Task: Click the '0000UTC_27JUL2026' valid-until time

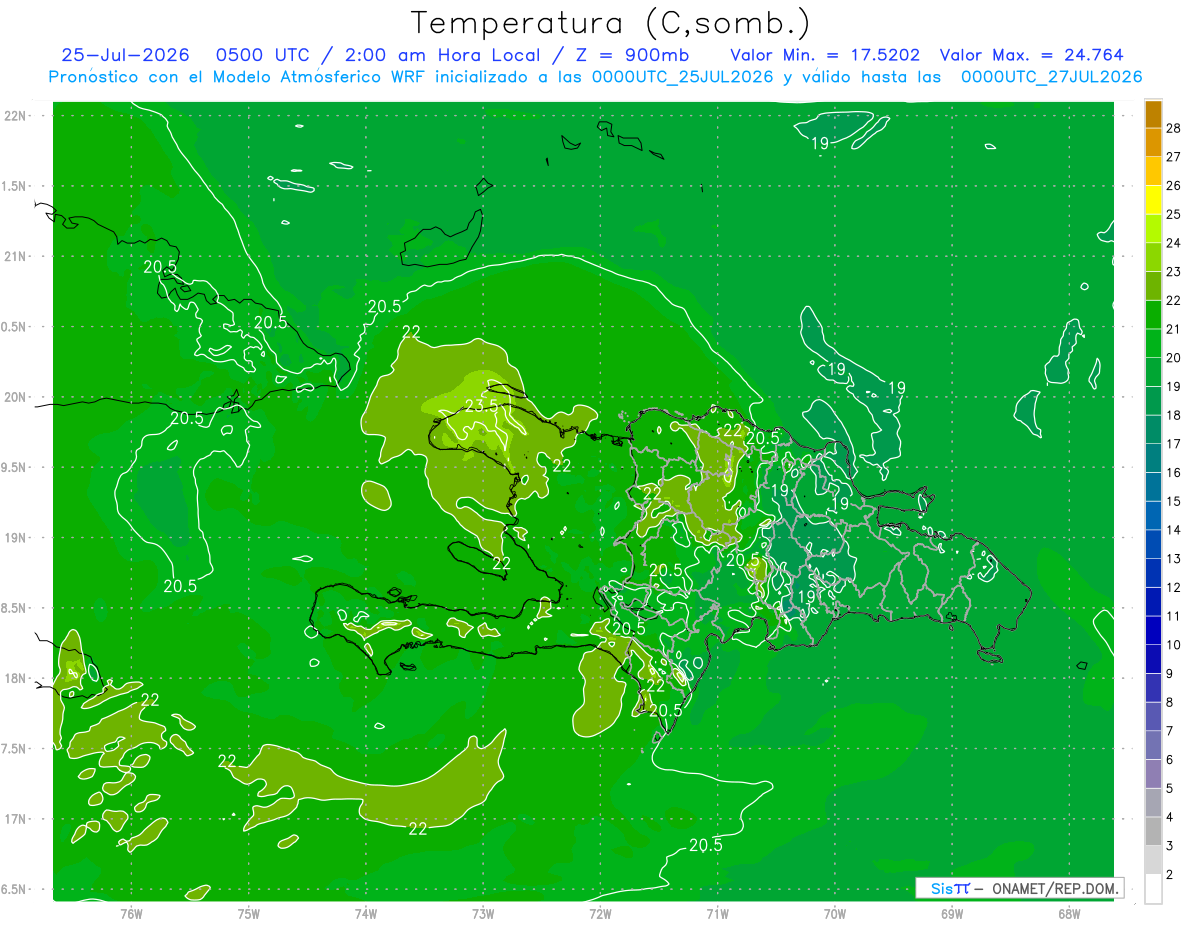Action: (x=1051, y=77)
